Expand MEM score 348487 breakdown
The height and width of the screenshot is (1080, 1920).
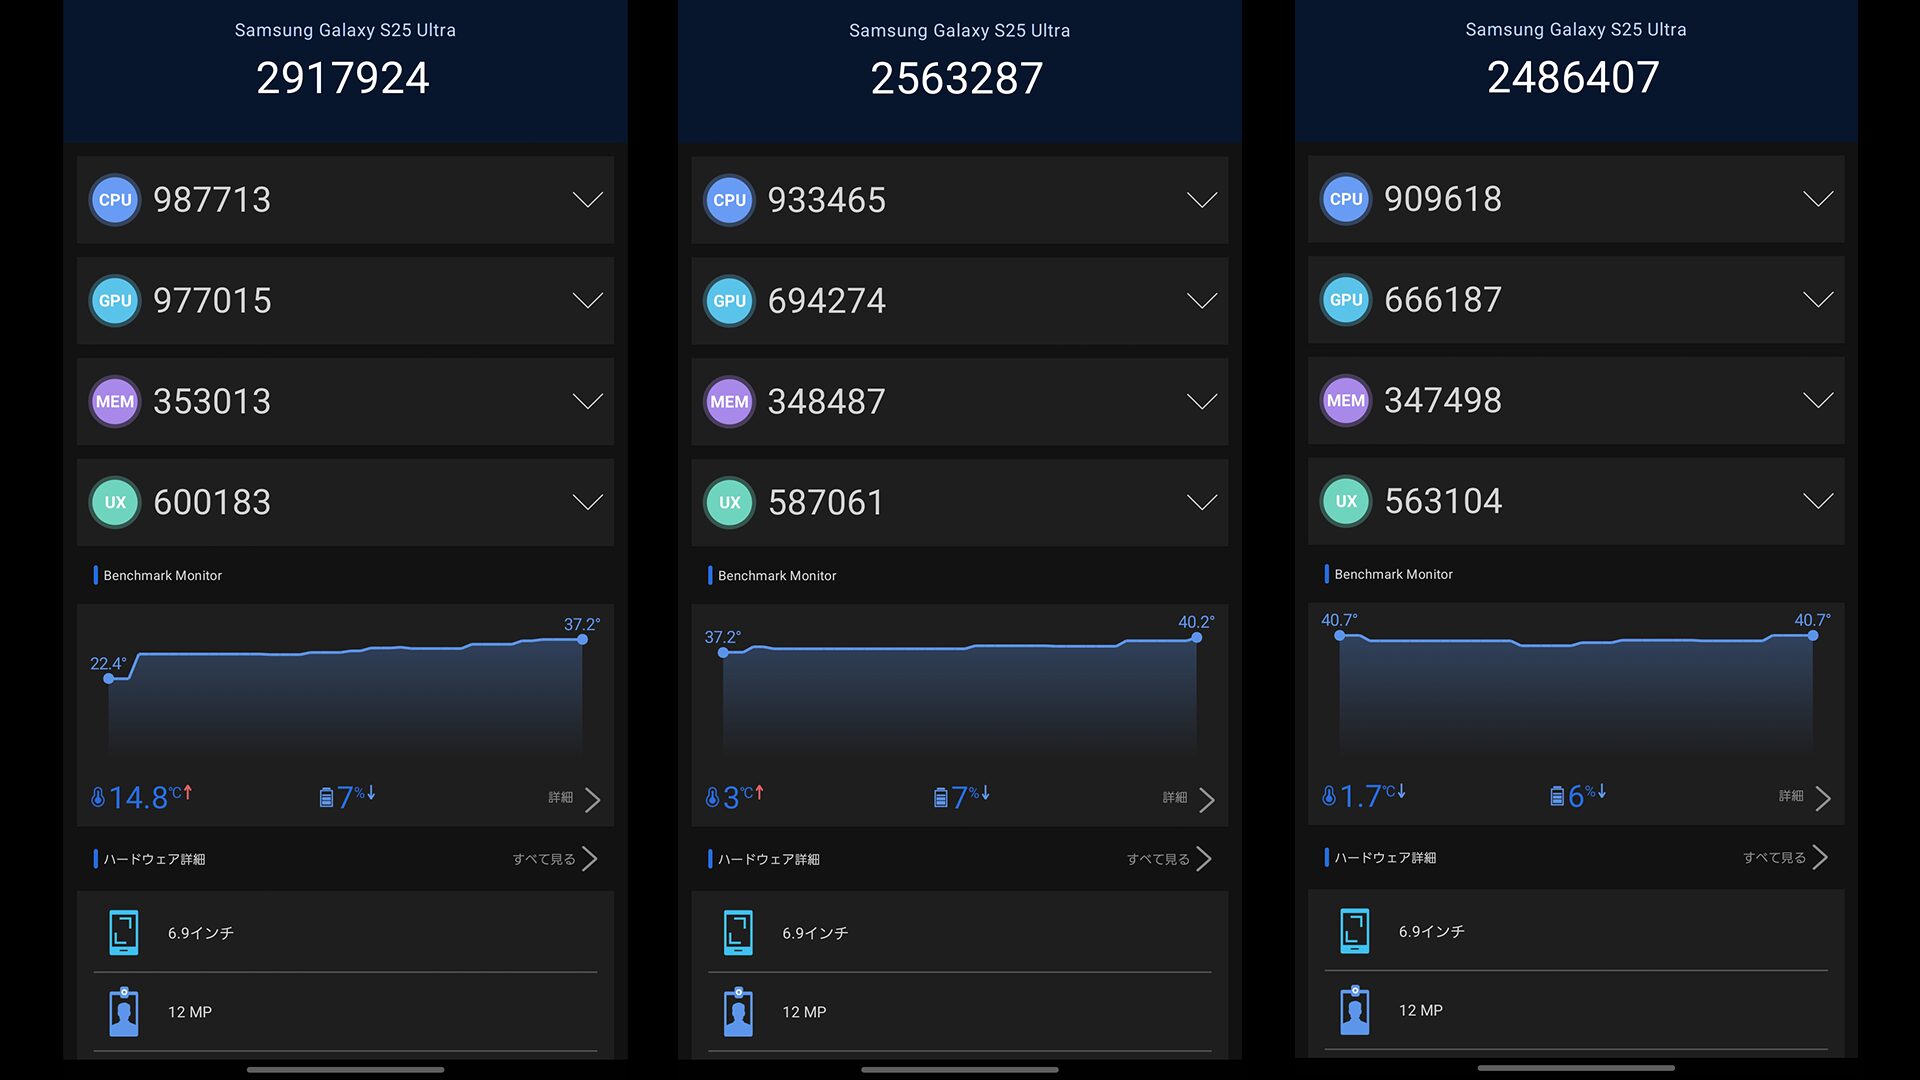coord(1201,402)
